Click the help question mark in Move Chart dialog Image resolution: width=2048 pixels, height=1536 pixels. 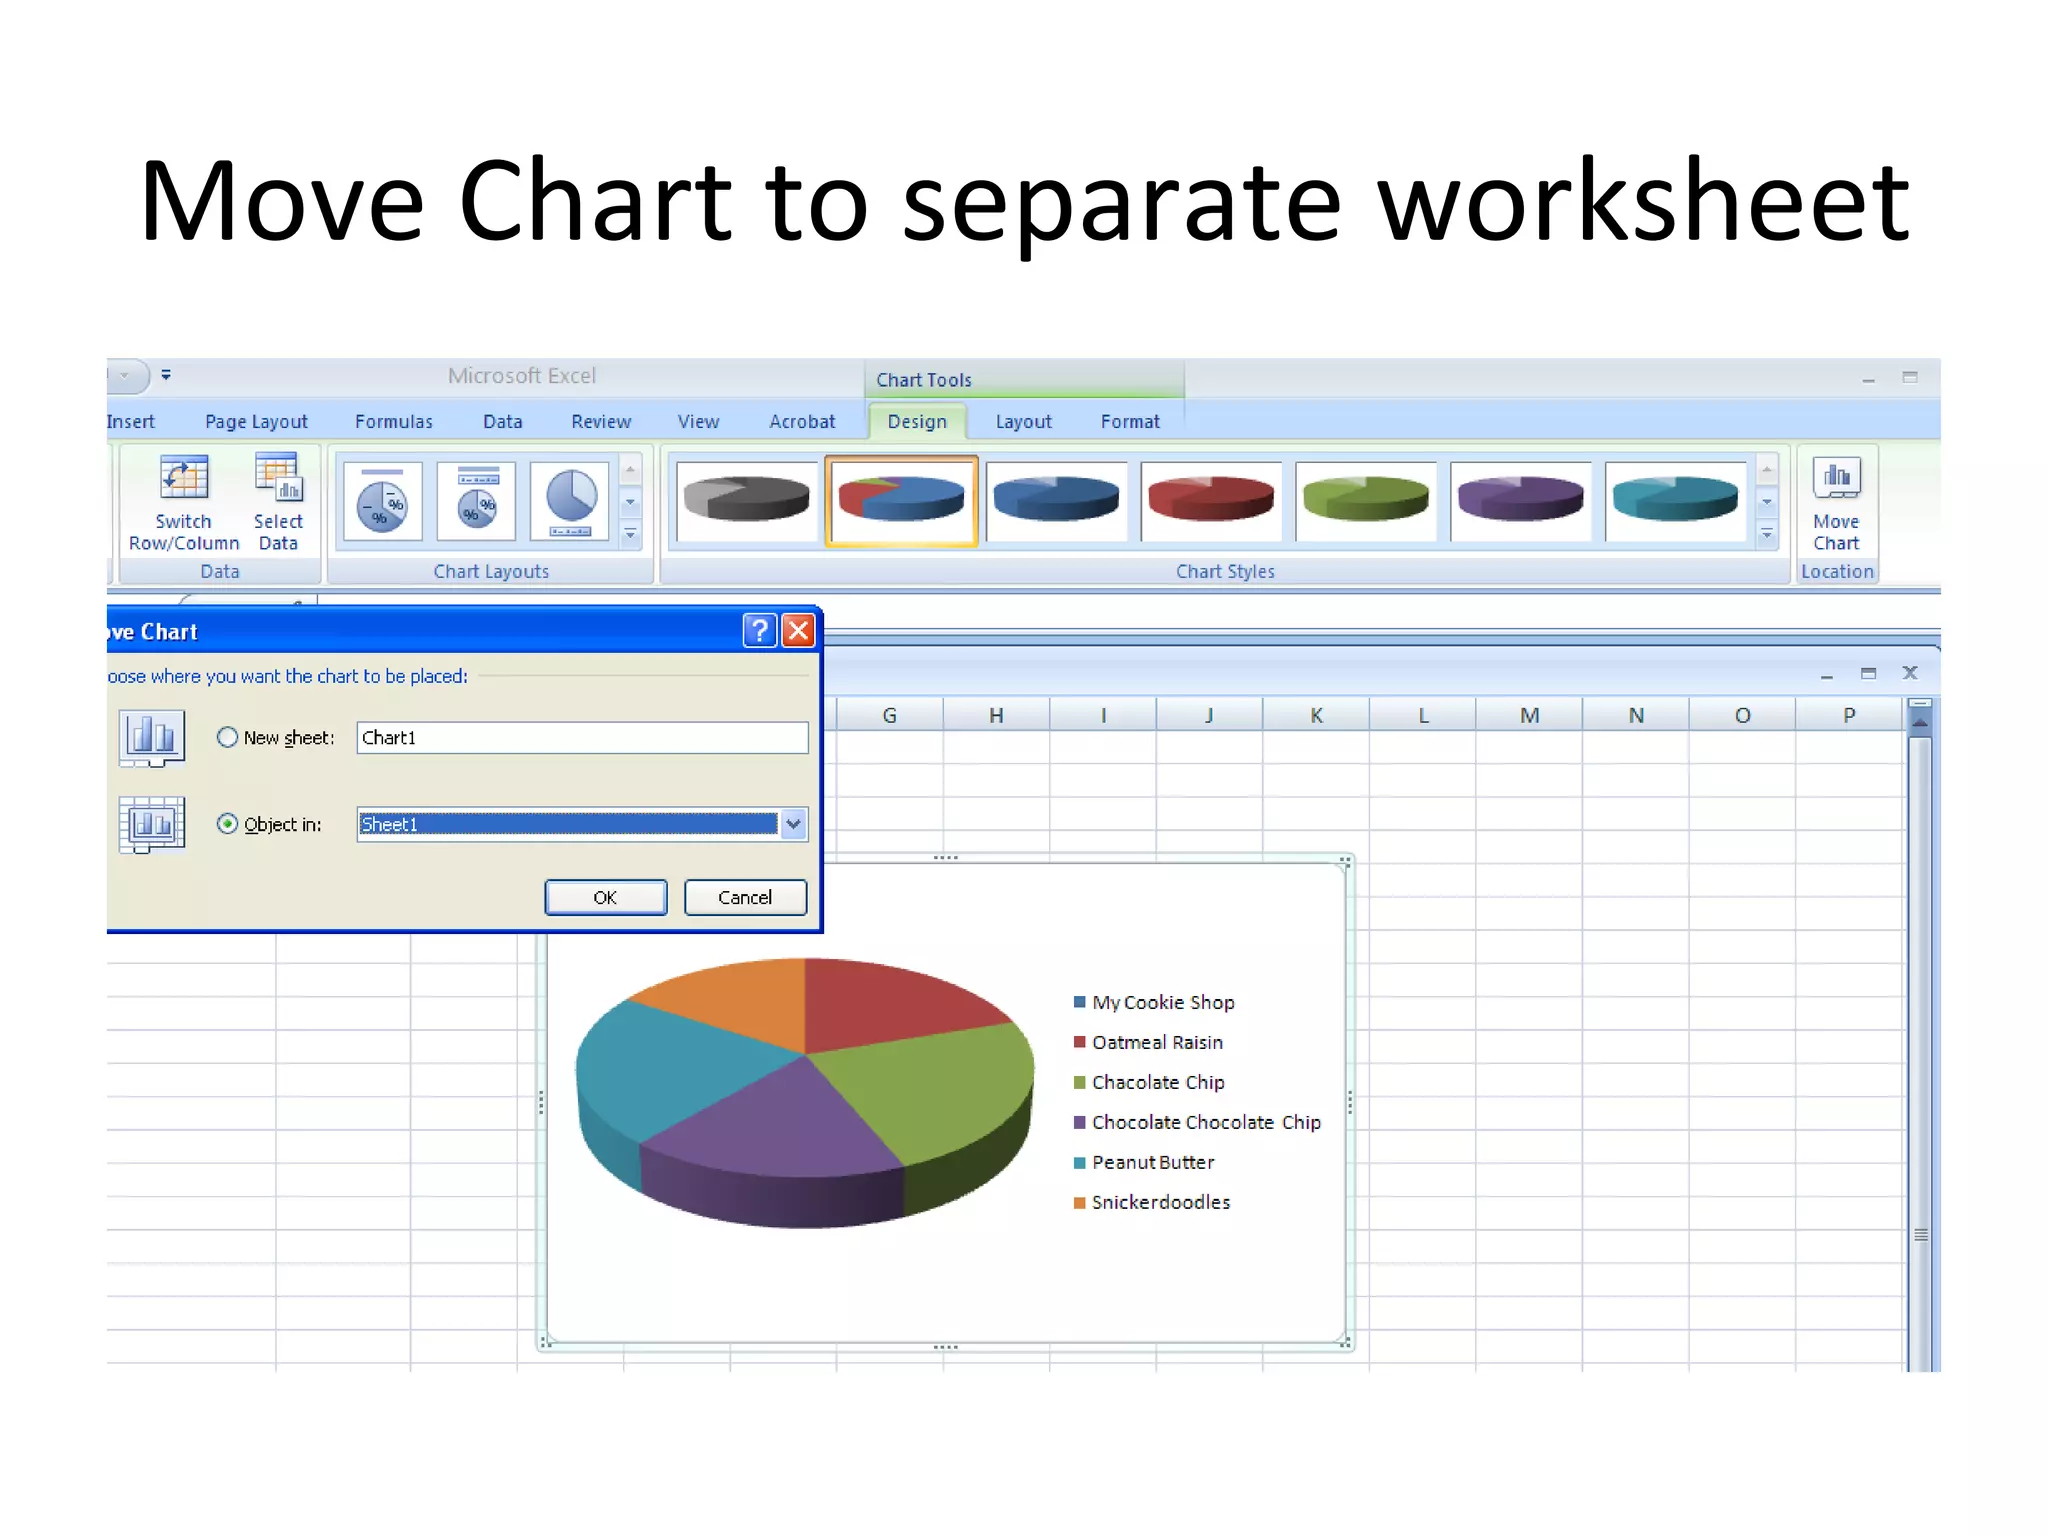pyautogui.click(x=760, y=631)
